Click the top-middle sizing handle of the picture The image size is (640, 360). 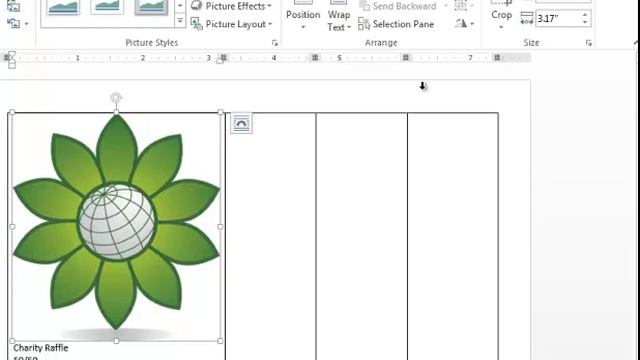tap(116, 112)
